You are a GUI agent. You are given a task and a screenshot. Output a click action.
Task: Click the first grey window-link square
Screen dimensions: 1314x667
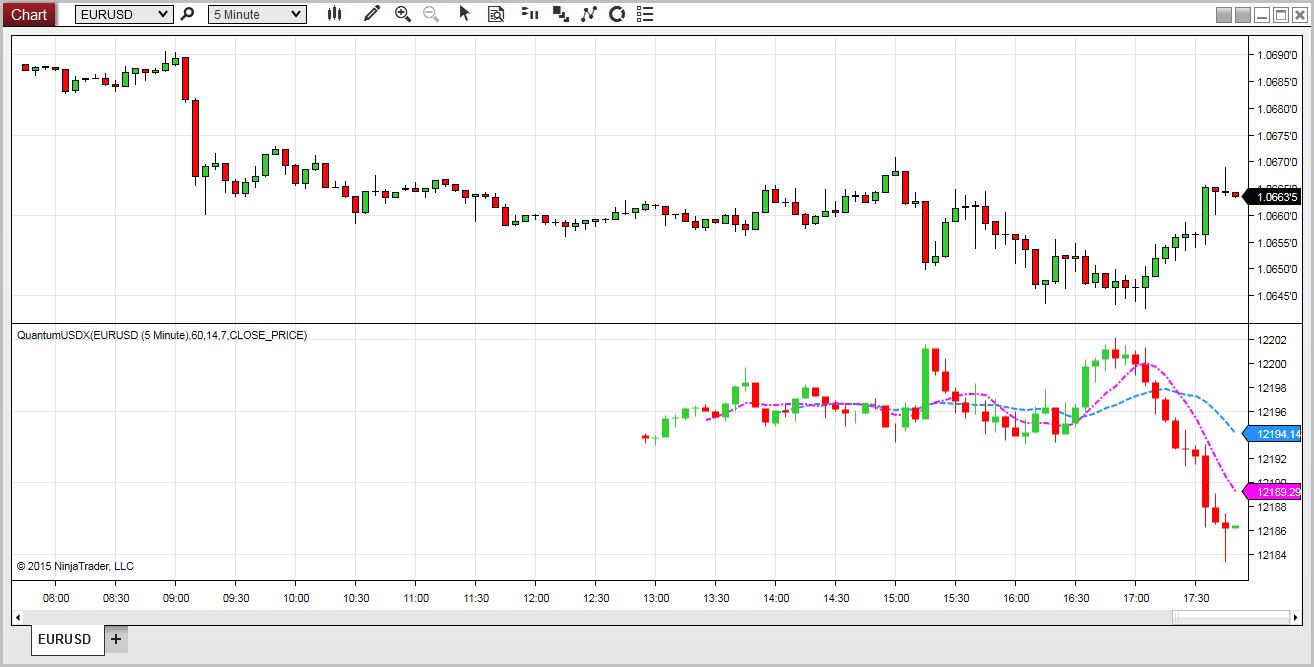click(x=1223, y=15)
